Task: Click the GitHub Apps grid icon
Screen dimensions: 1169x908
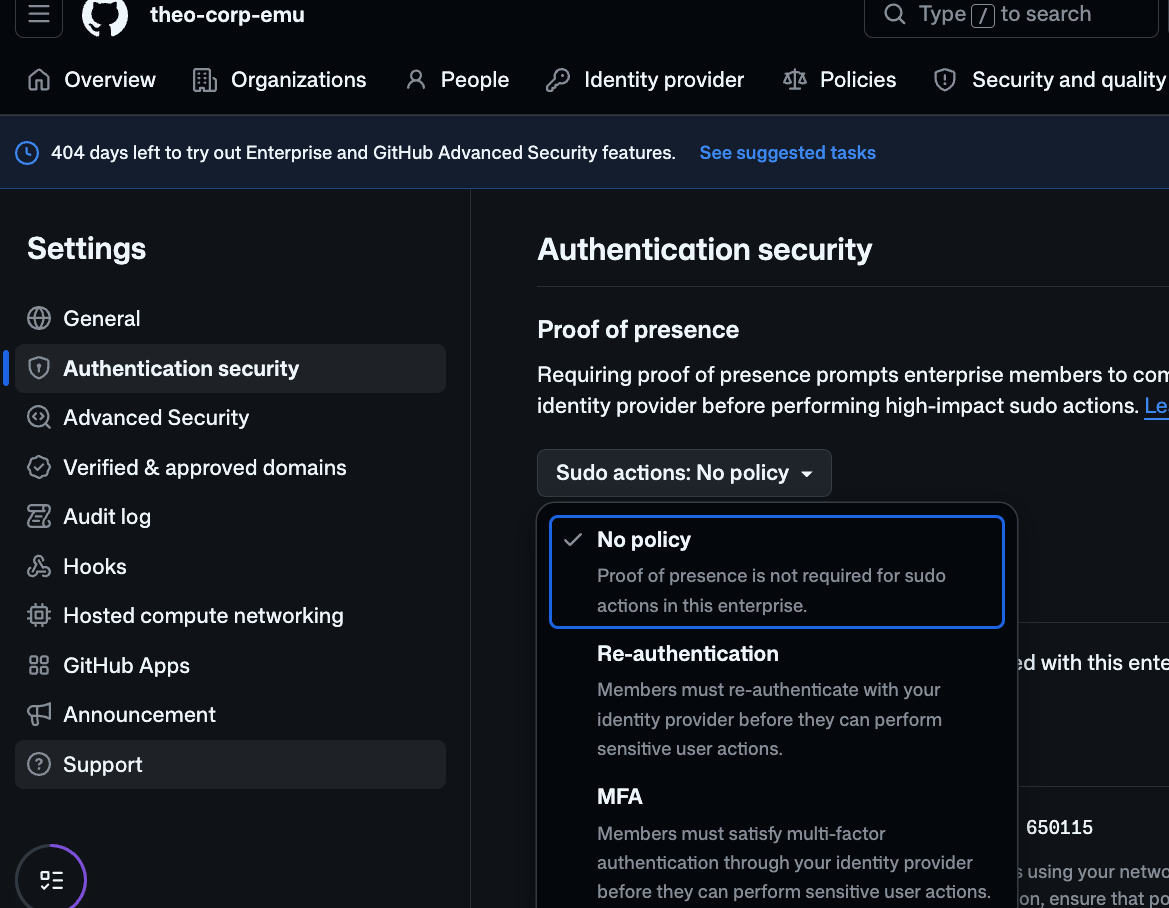Action: click(x=39, y=666)
